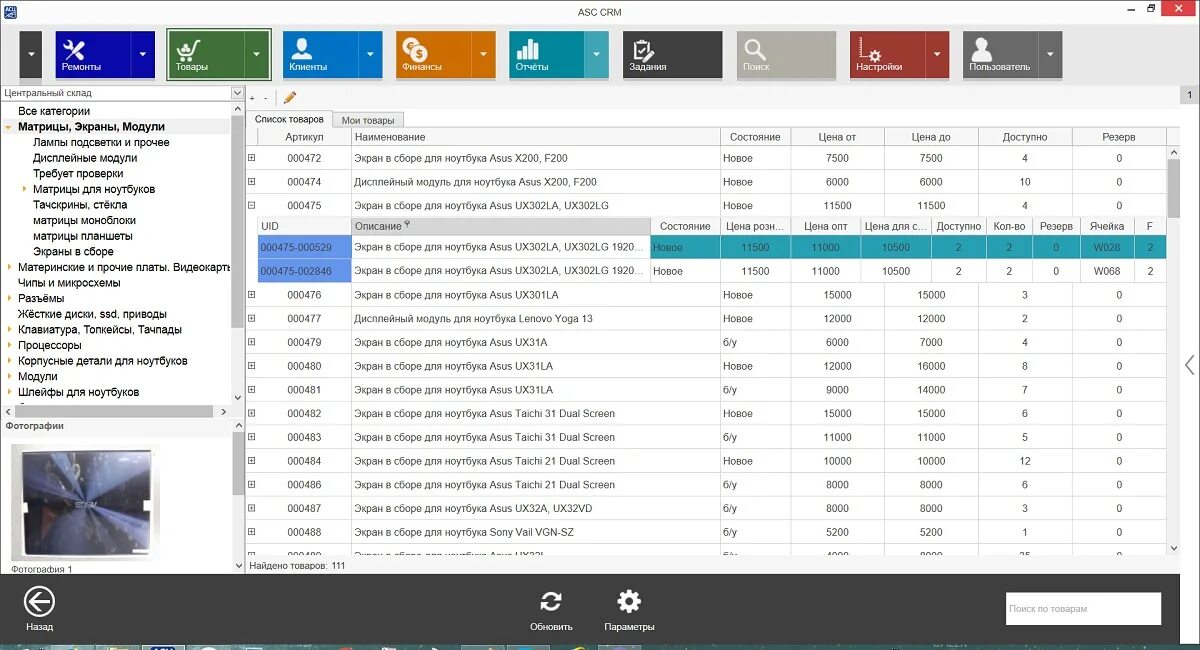This screenshot has height=650, width=1200.
Task: Select UID 000475-000529 row
Action: pos(712,247)
